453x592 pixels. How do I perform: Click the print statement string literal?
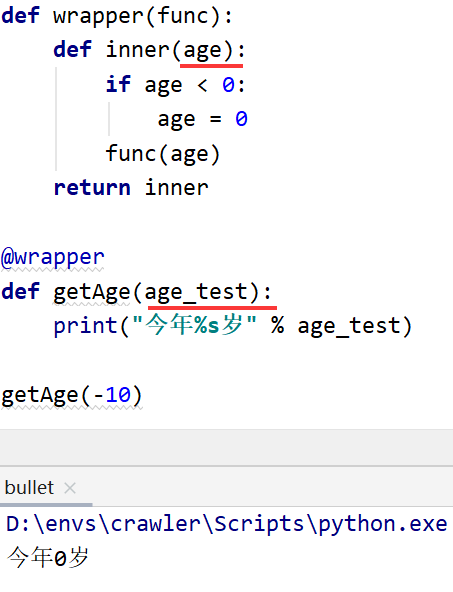point(194,325)
